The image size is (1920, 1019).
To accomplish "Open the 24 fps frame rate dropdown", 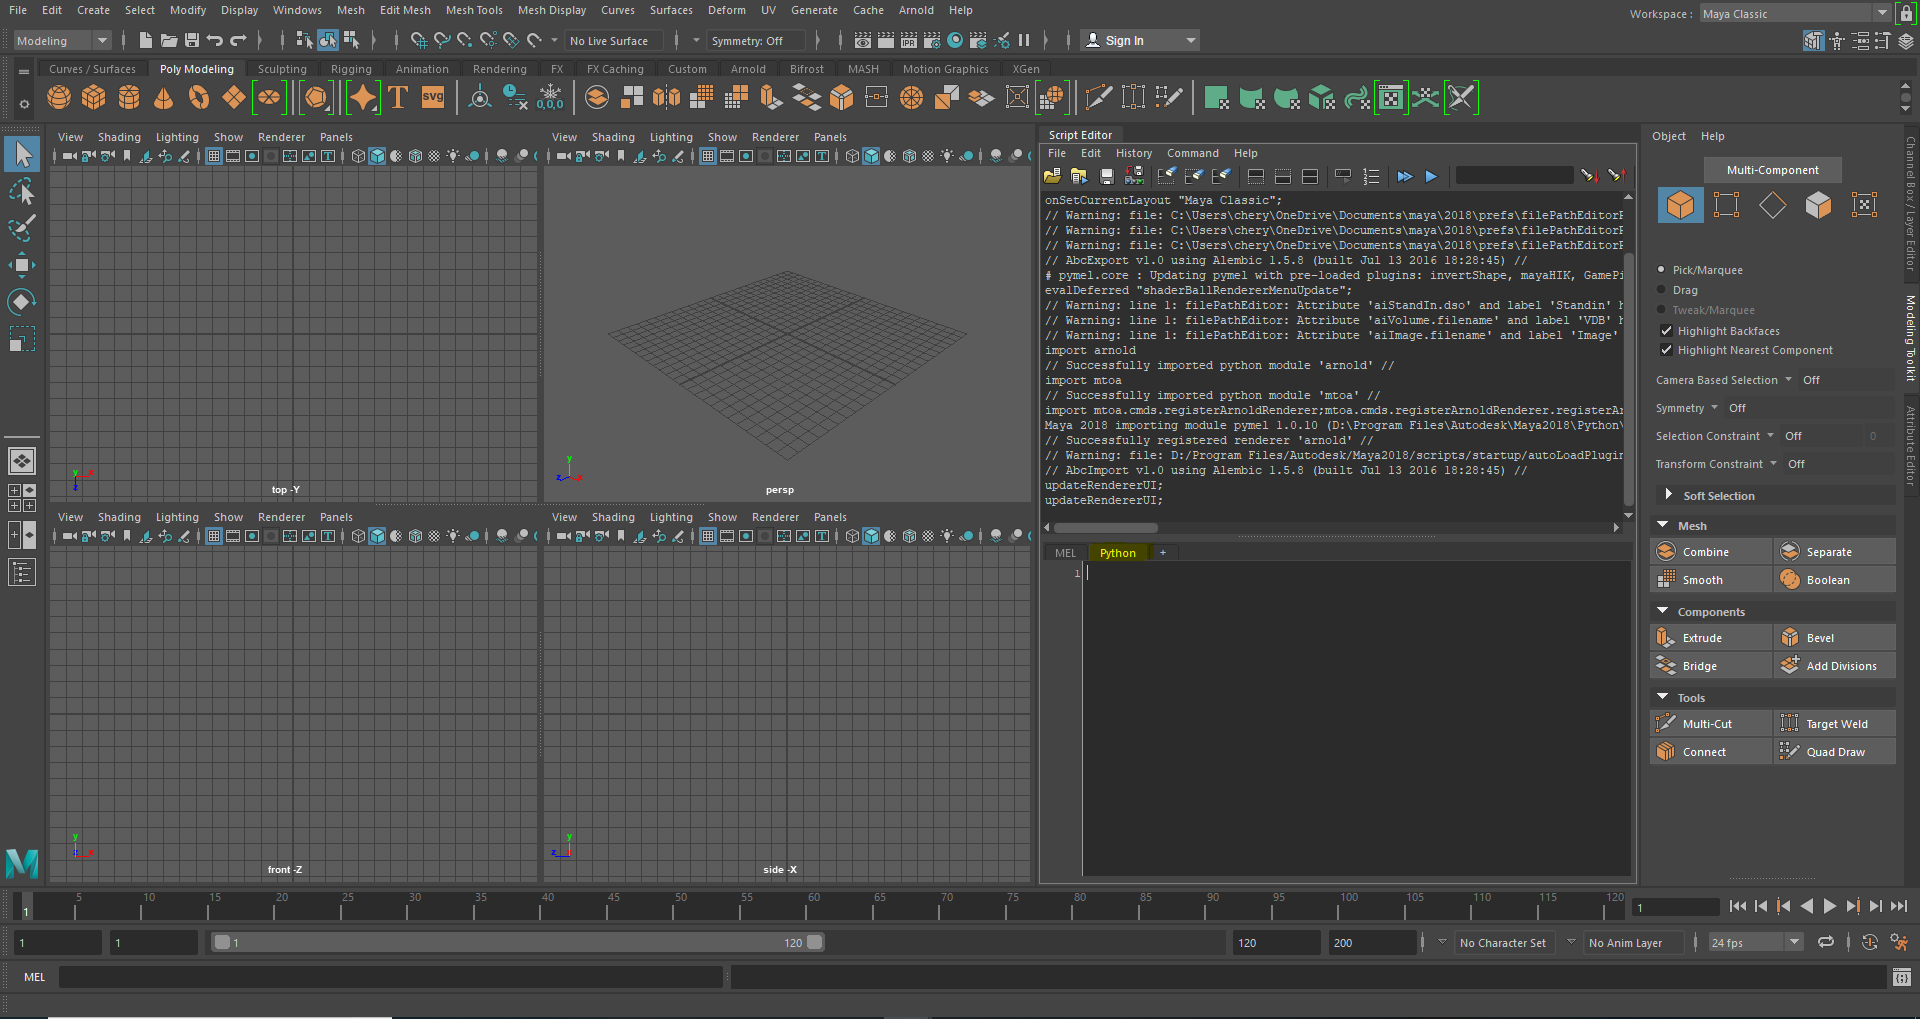I will coord(1754,943).
